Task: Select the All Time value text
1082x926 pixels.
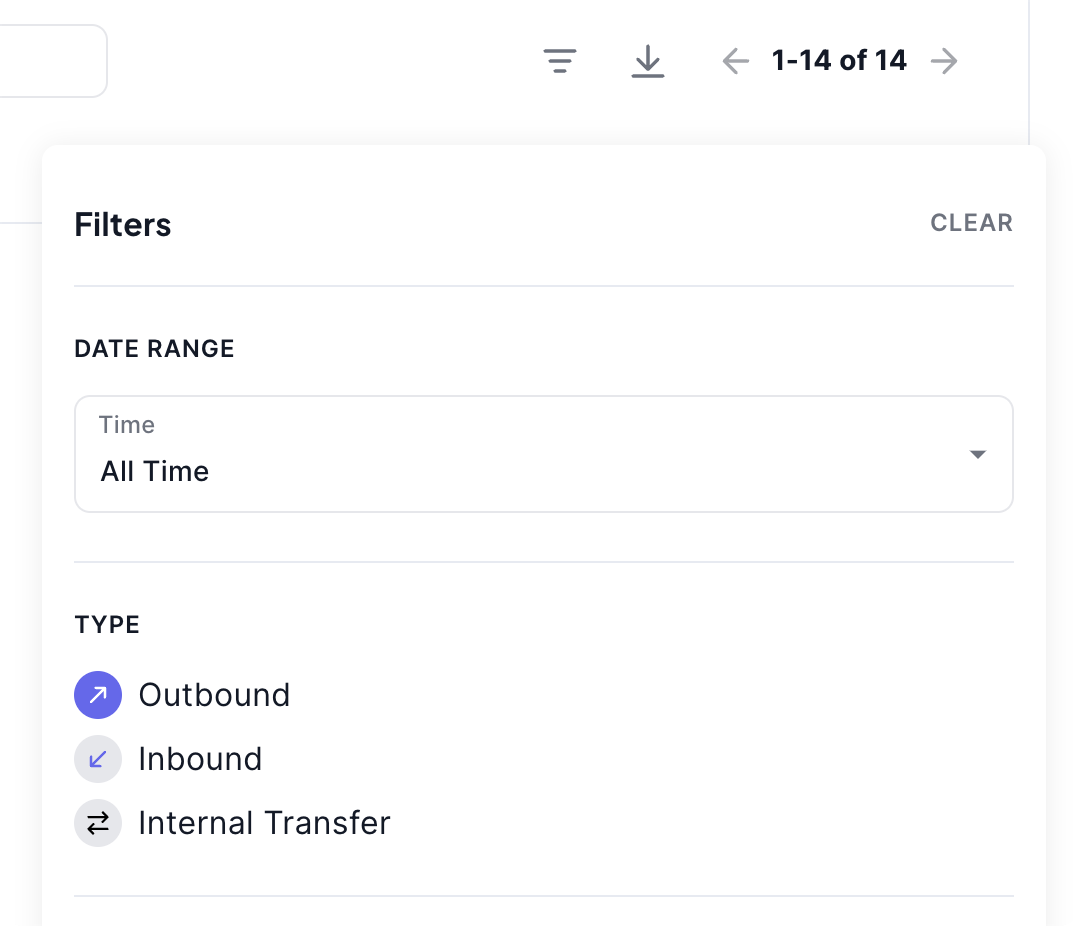Action: coord(155,472)
